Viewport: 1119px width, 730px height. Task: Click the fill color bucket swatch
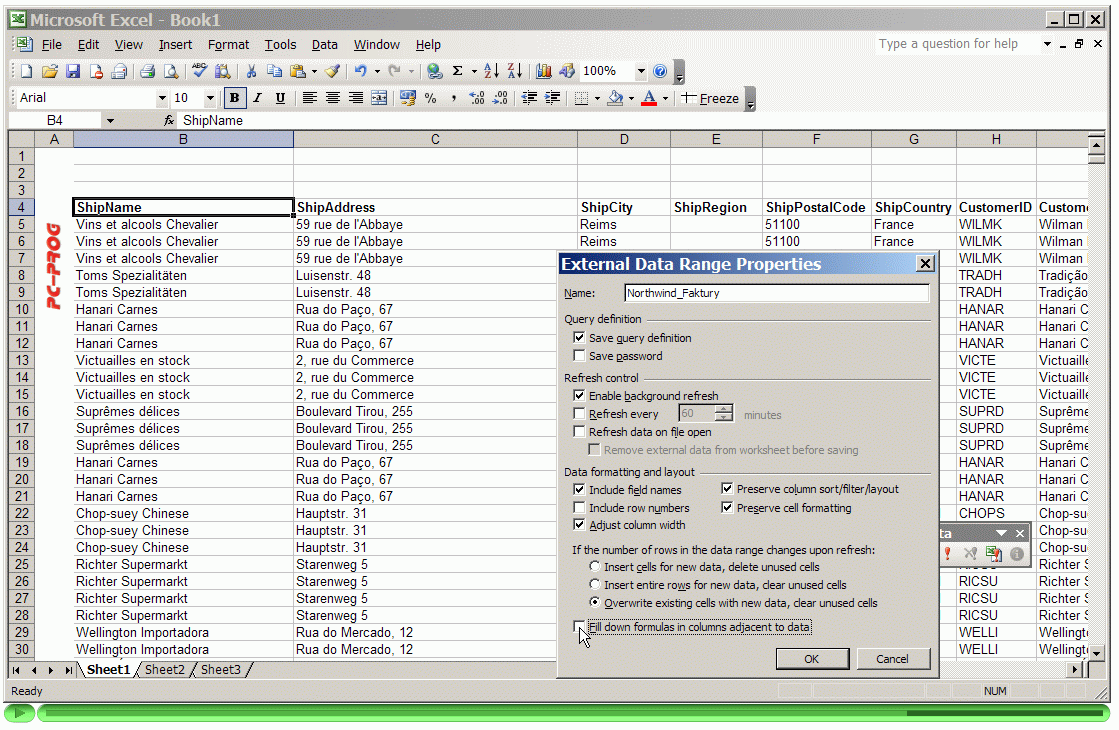(x=615, y=98)
